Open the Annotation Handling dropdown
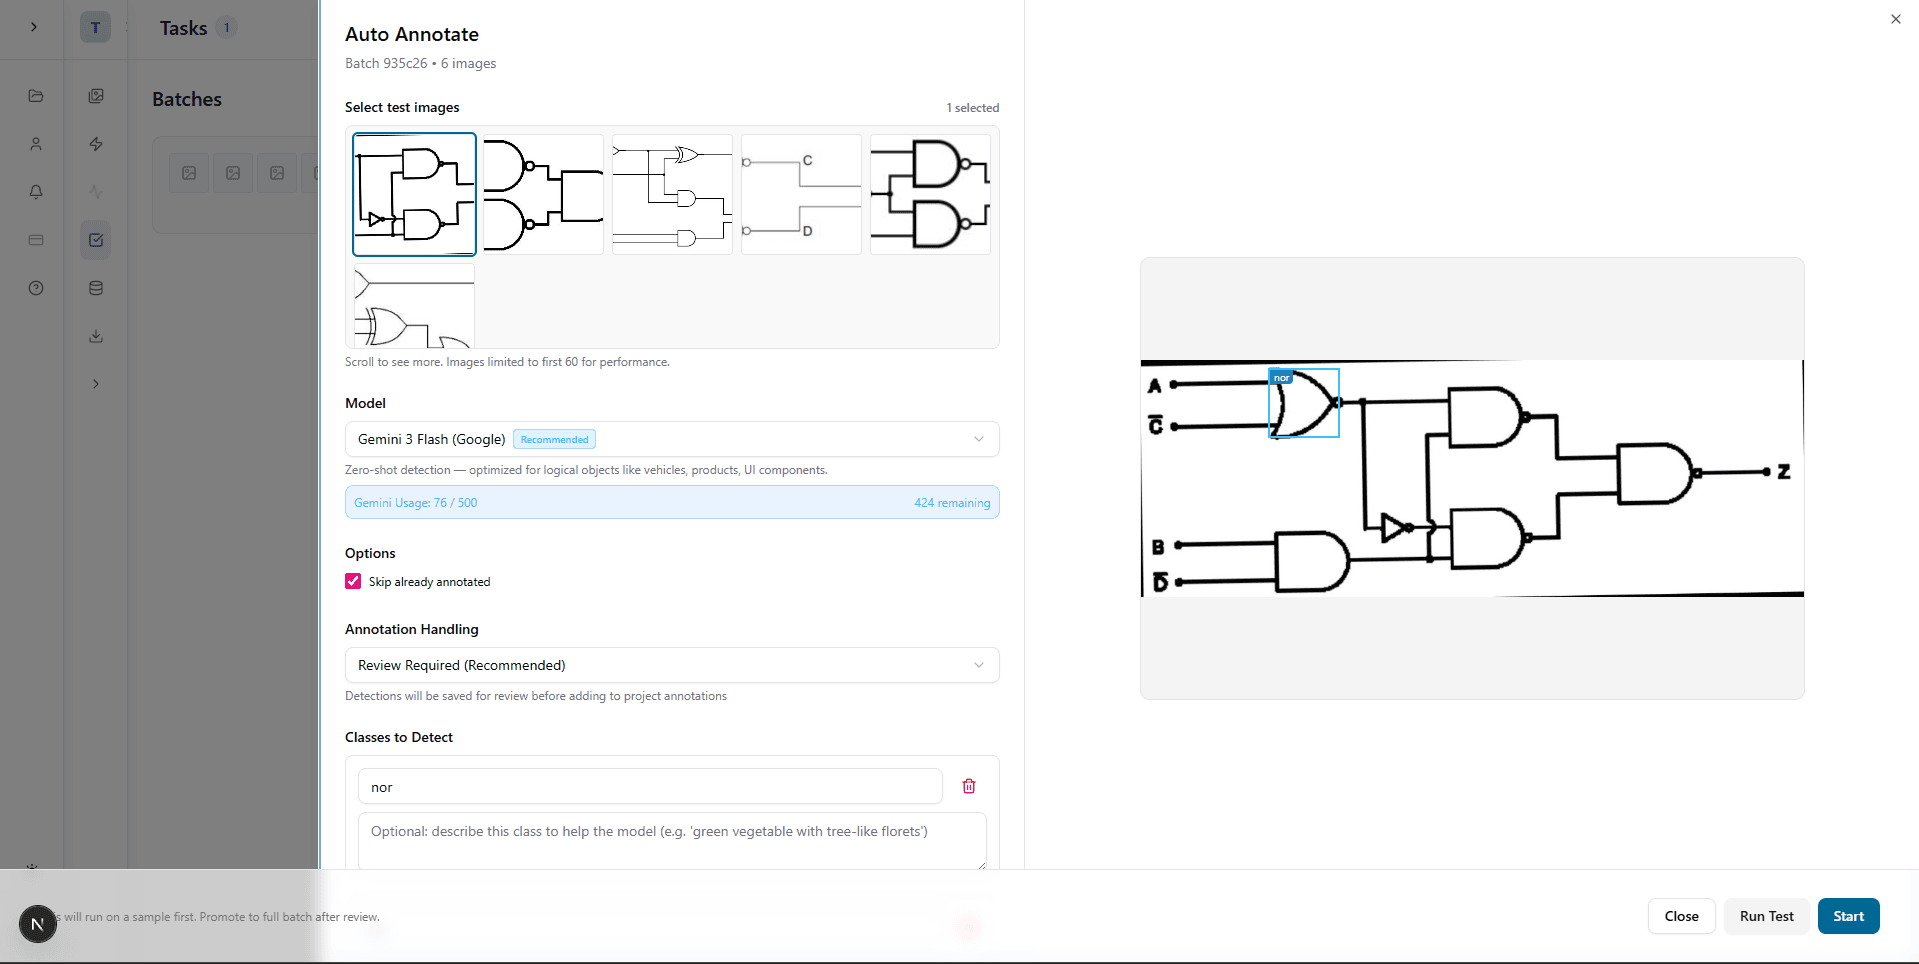This screenshot has width=1919, height=964. pyautogui.click(x=671, y=665)
